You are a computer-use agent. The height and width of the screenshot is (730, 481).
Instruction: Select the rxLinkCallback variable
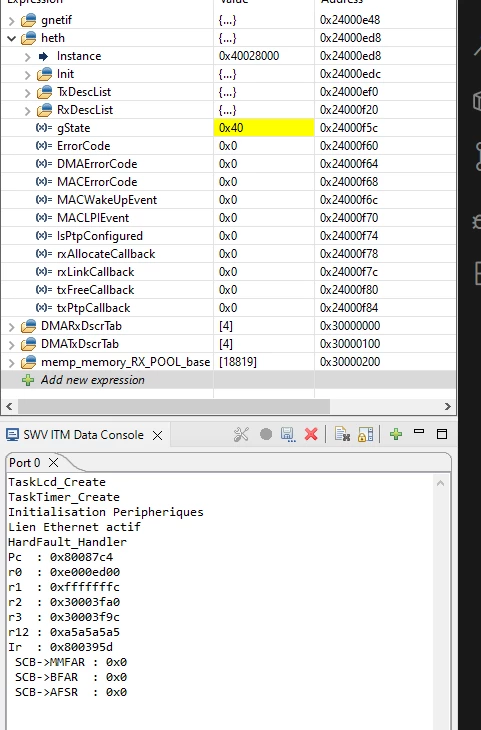[x=95, y=272]
